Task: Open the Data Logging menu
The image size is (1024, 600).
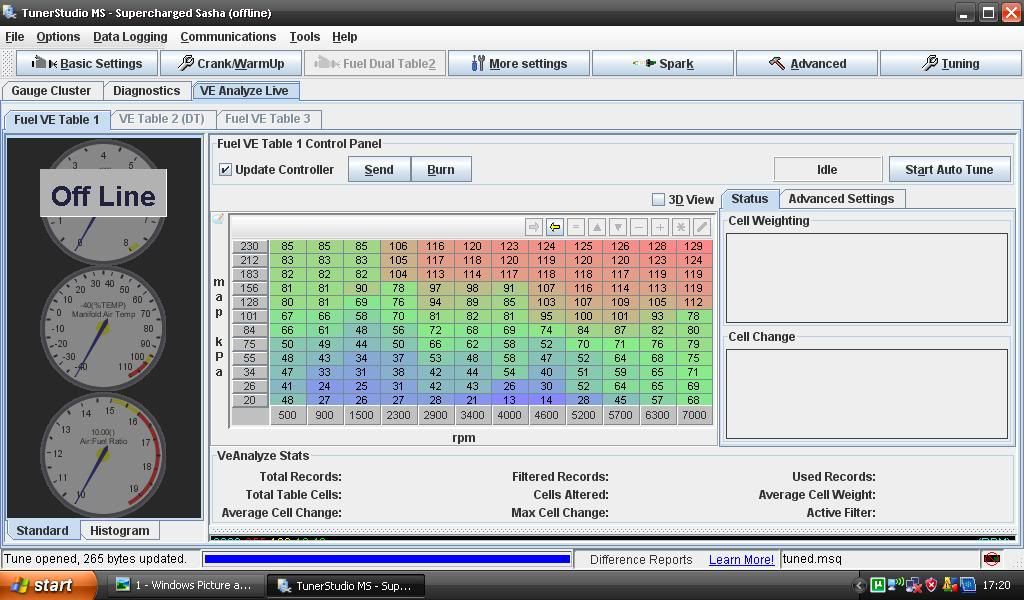Action: tap(130, 37)
